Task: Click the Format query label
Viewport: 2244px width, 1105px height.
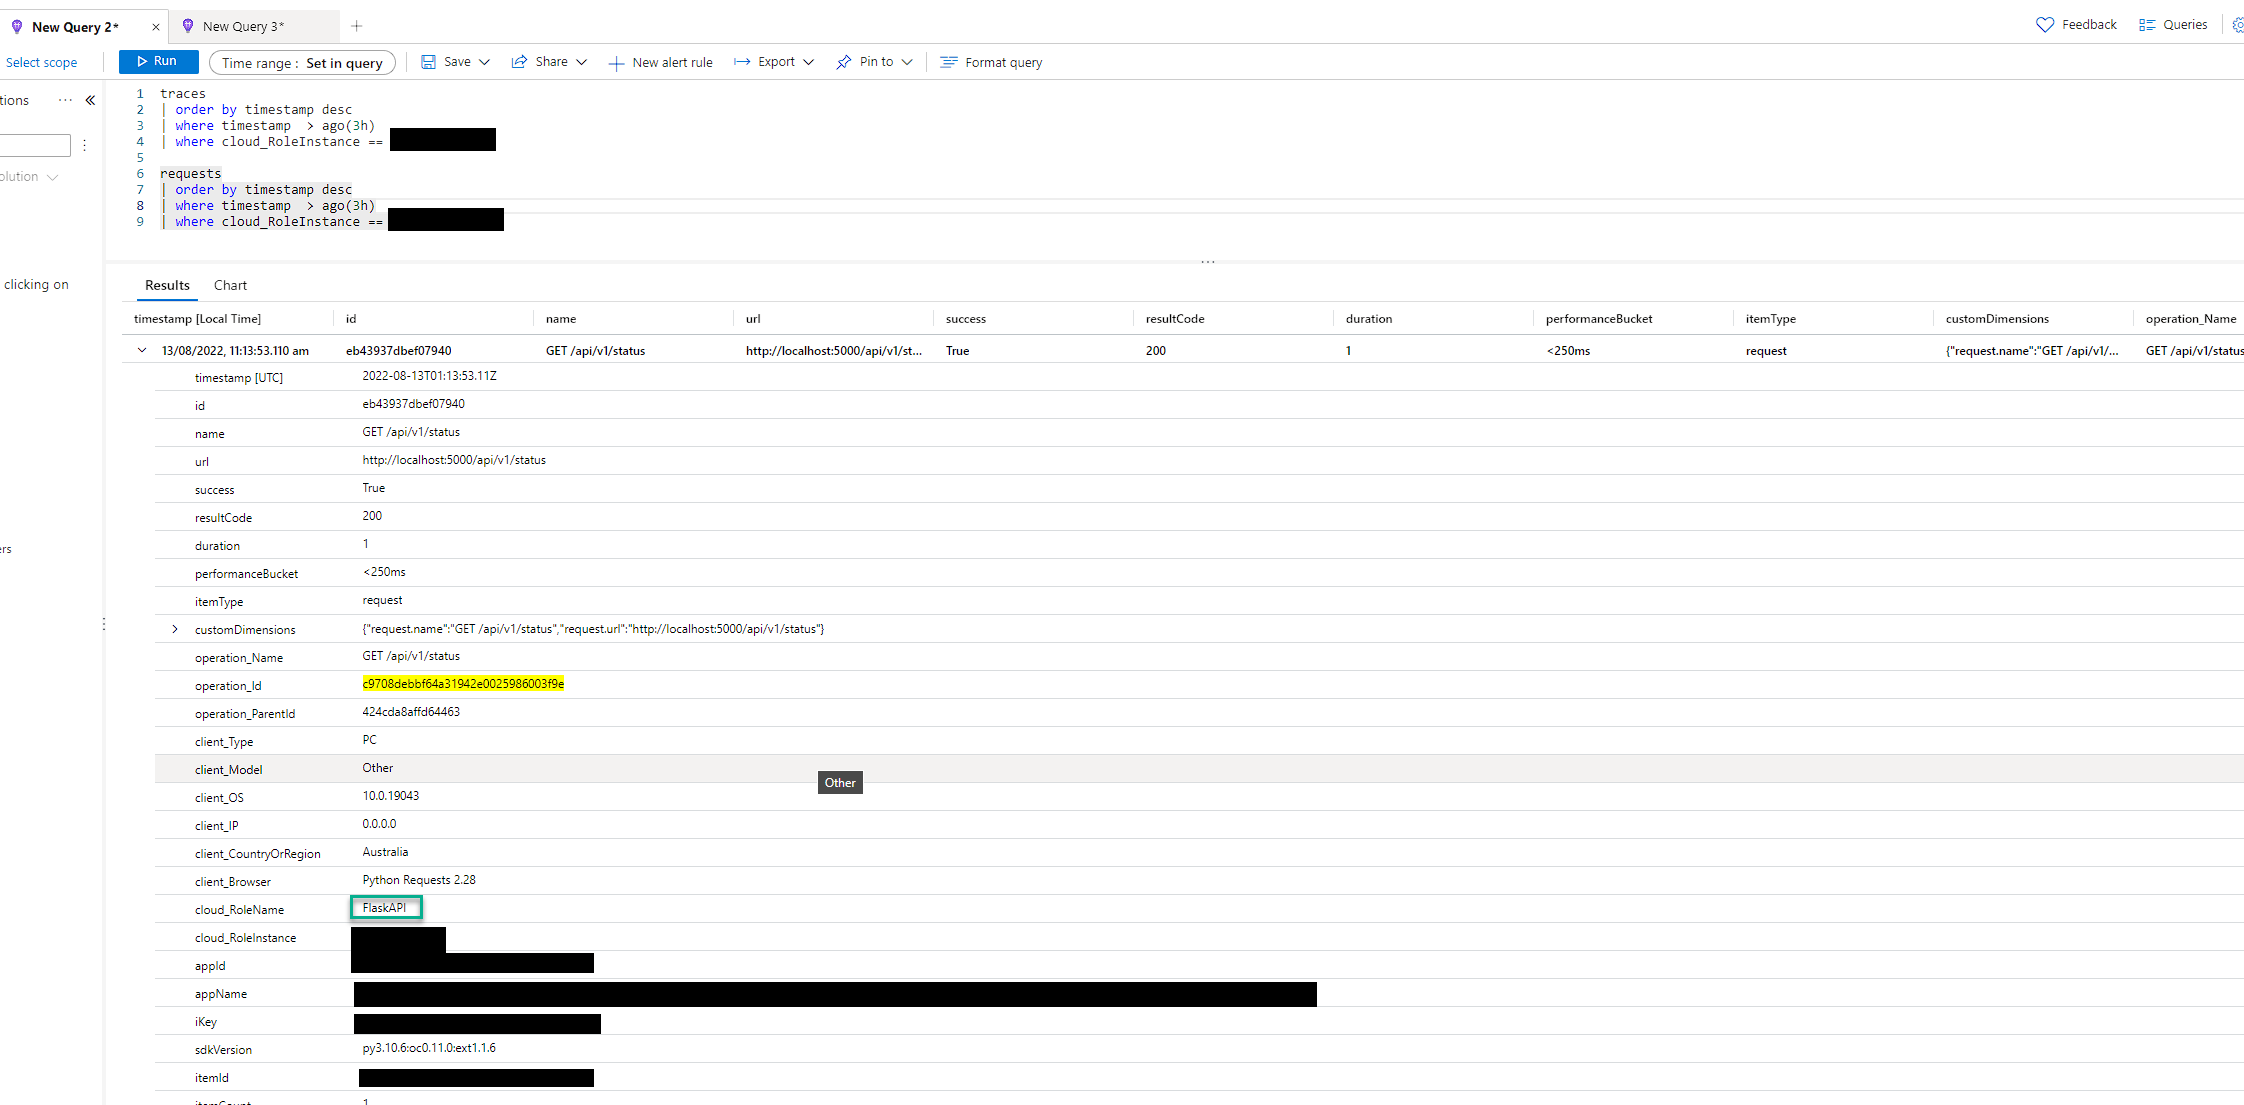Action: coord(1004,63)
